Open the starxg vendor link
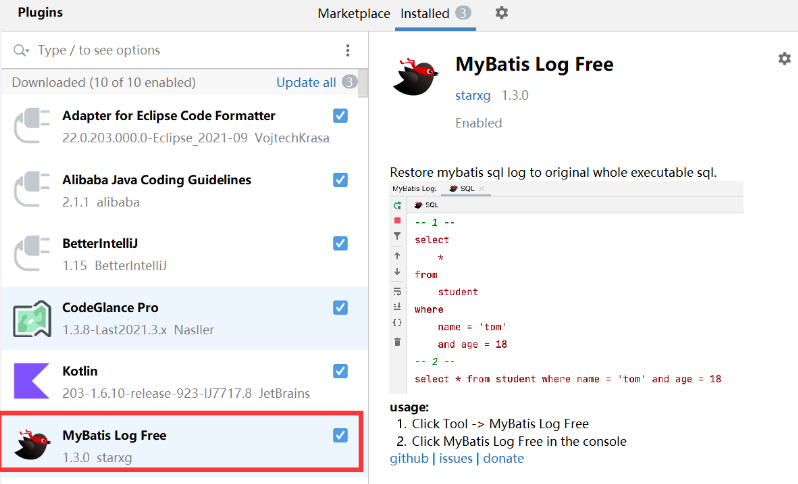 (x=473, y=96)
